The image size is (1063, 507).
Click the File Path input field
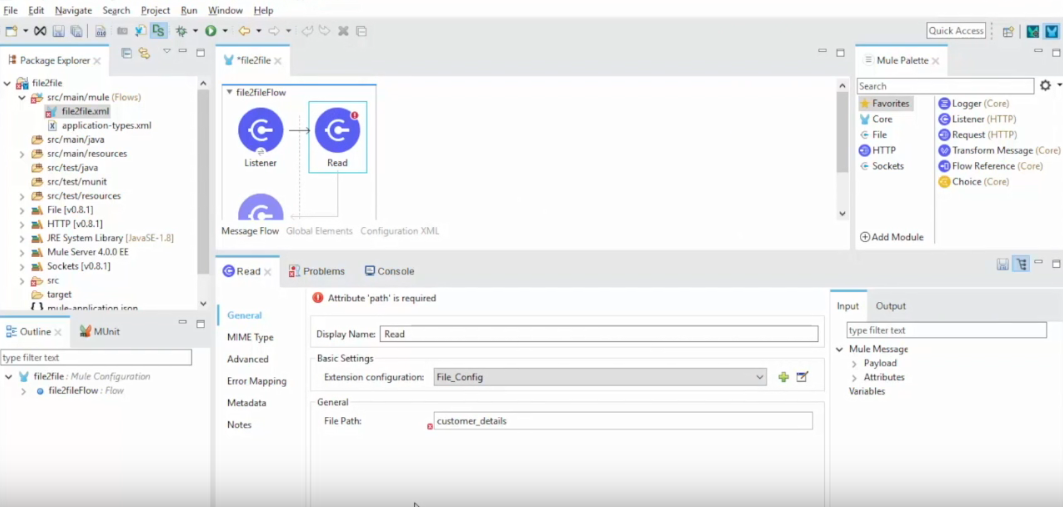point(622,421)
